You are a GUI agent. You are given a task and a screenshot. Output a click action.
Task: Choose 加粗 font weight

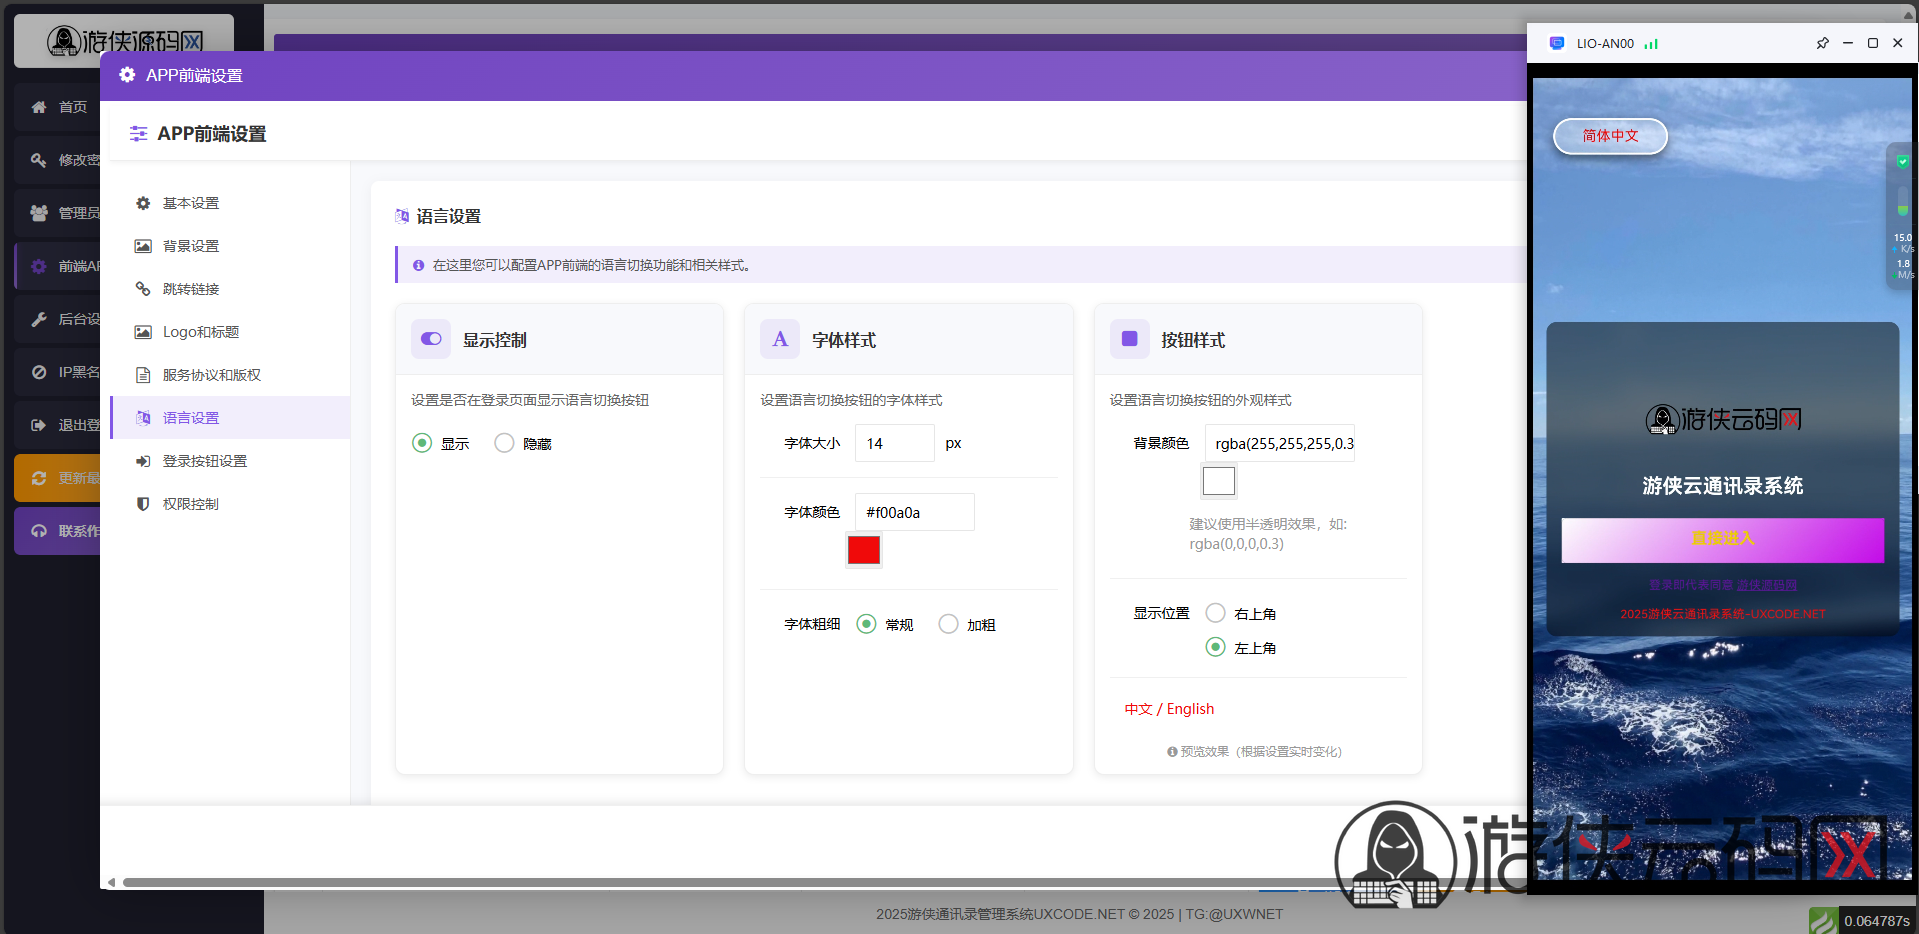pyautogui.click(x=948, y=624)
